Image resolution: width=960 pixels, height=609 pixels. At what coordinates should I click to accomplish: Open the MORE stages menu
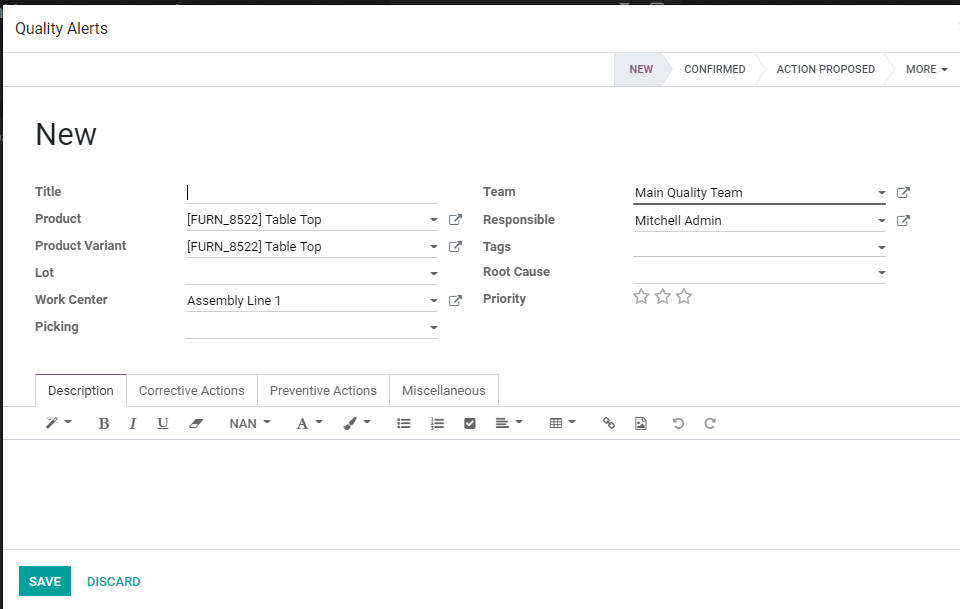point(926,69)
